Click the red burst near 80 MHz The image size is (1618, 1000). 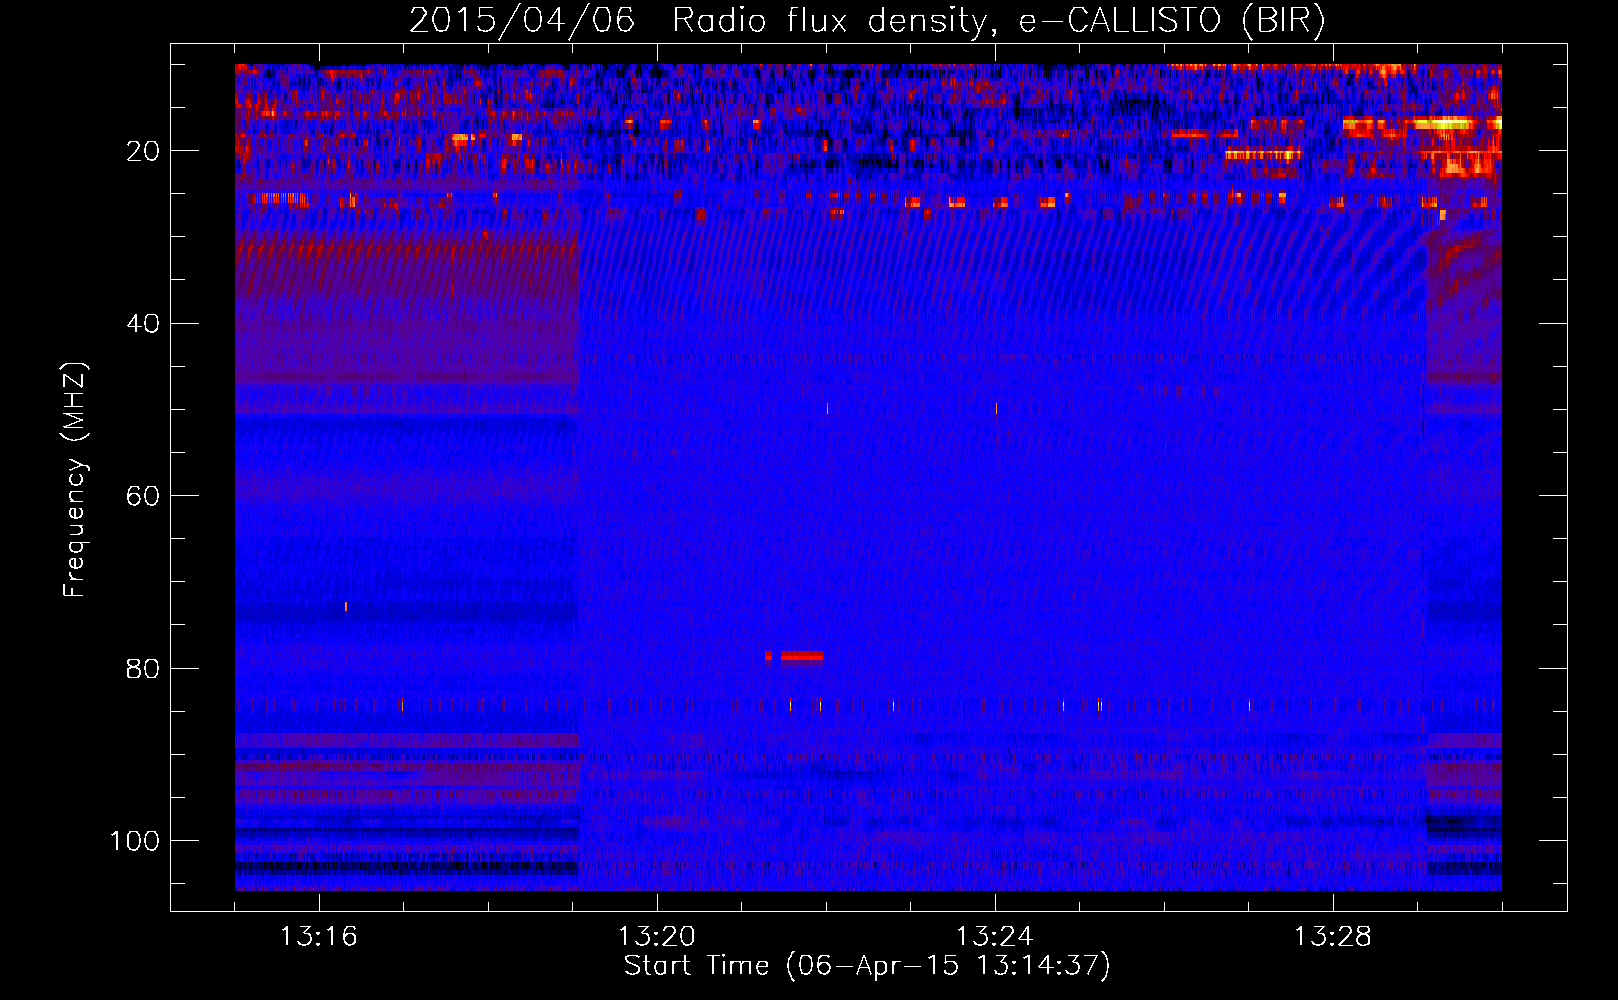point(801,657)
